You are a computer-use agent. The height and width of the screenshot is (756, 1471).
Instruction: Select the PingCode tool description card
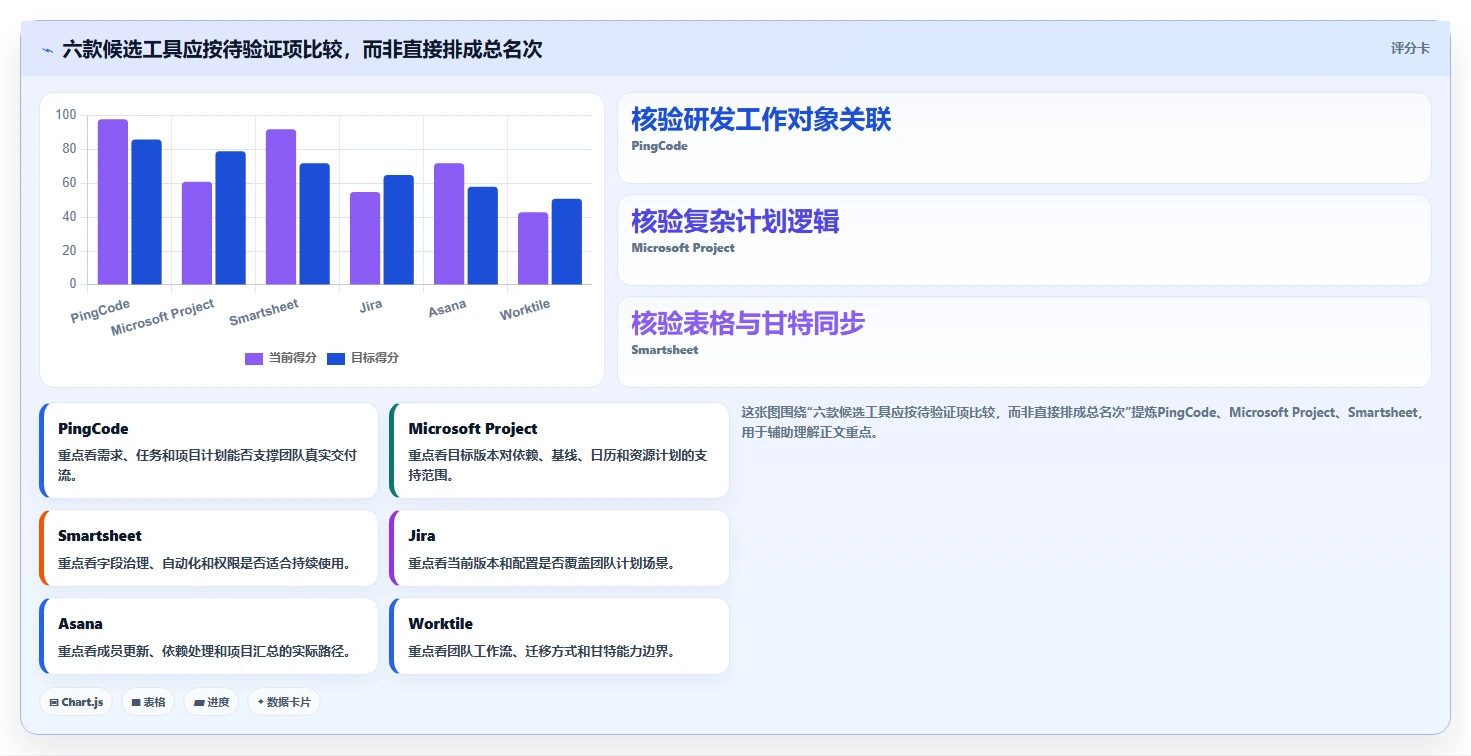(x=209, y=450)
